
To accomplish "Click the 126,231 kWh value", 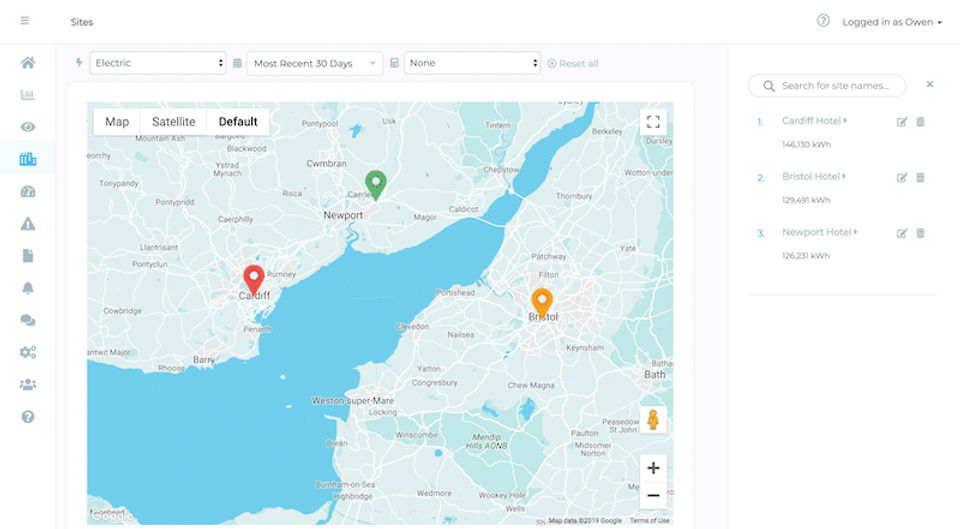I will point(806,256).
